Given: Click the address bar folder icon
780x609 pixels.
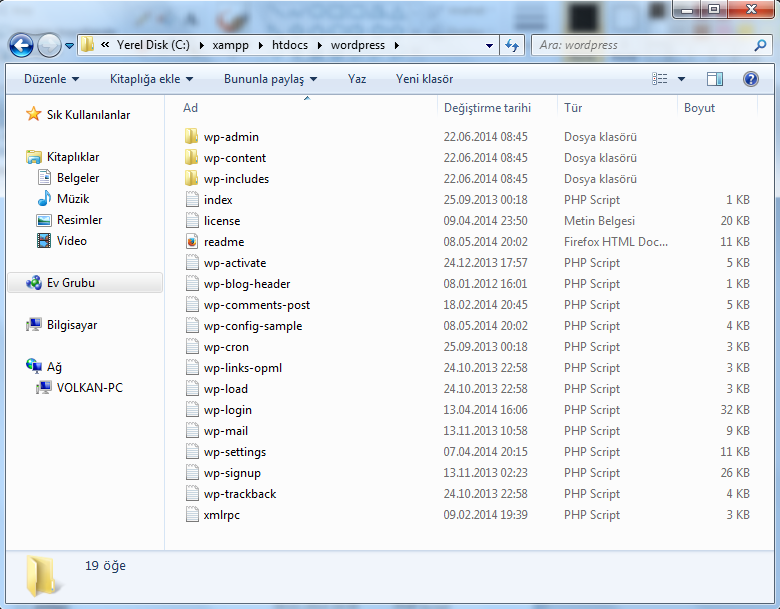Looking at the screenshot, I should 88,45.
